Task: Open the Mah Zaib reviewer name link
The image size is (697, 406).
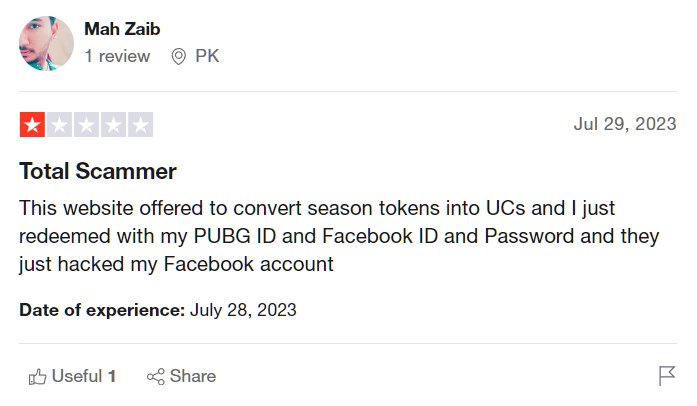Action: (x=122, y=29)
